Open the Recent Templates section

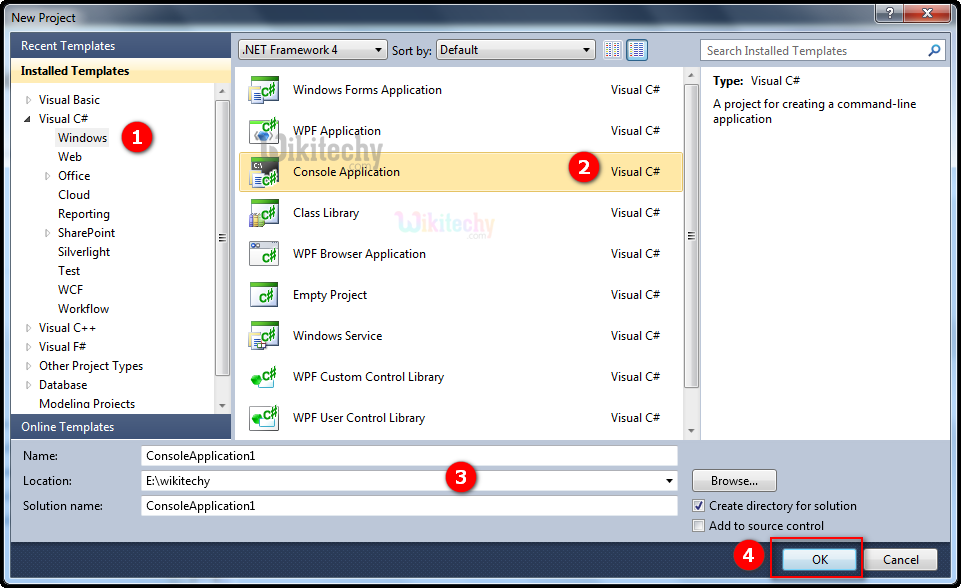[68, 46]
